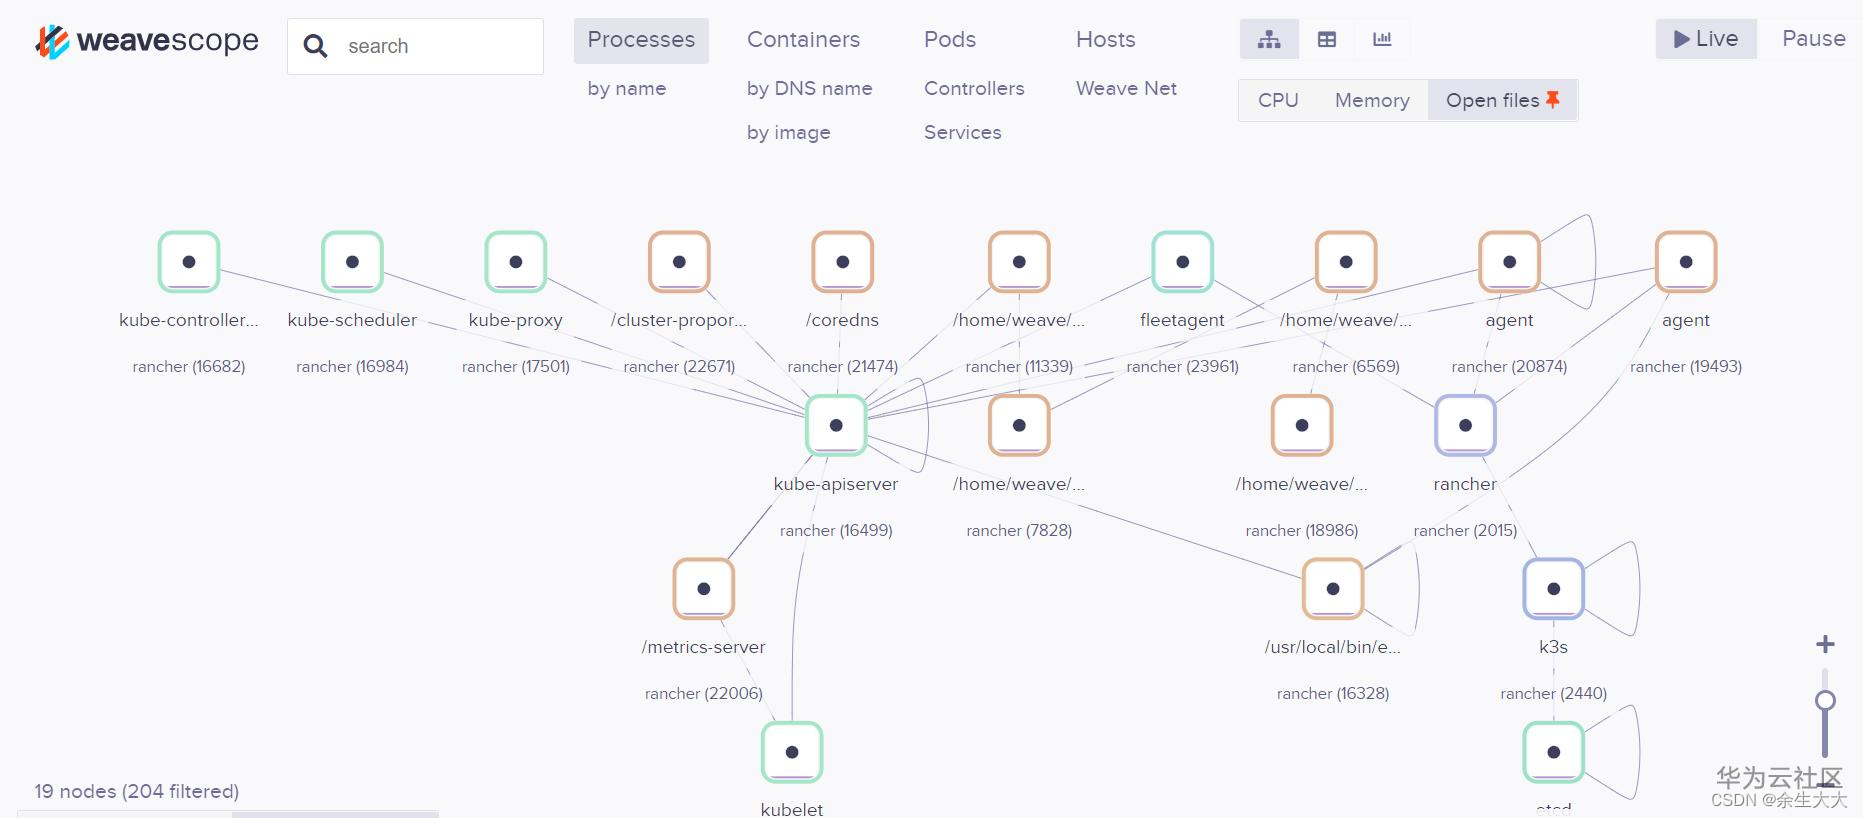Select the fleetagent process node
Screen dimensions: 1863x818
(1183, 262)
